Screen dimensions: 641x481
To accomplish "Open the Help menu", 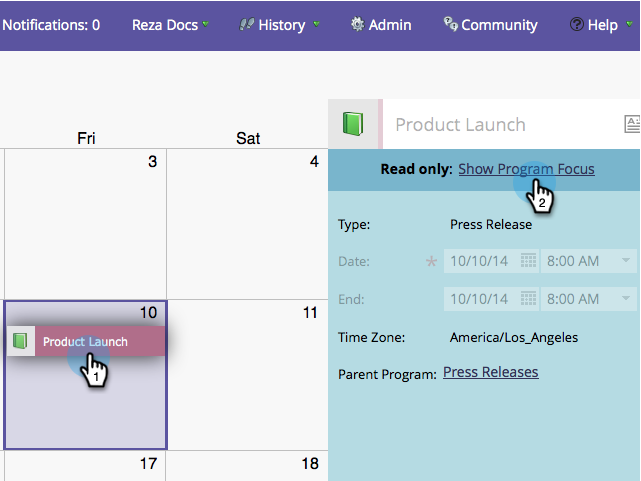I will click(606, 25).
